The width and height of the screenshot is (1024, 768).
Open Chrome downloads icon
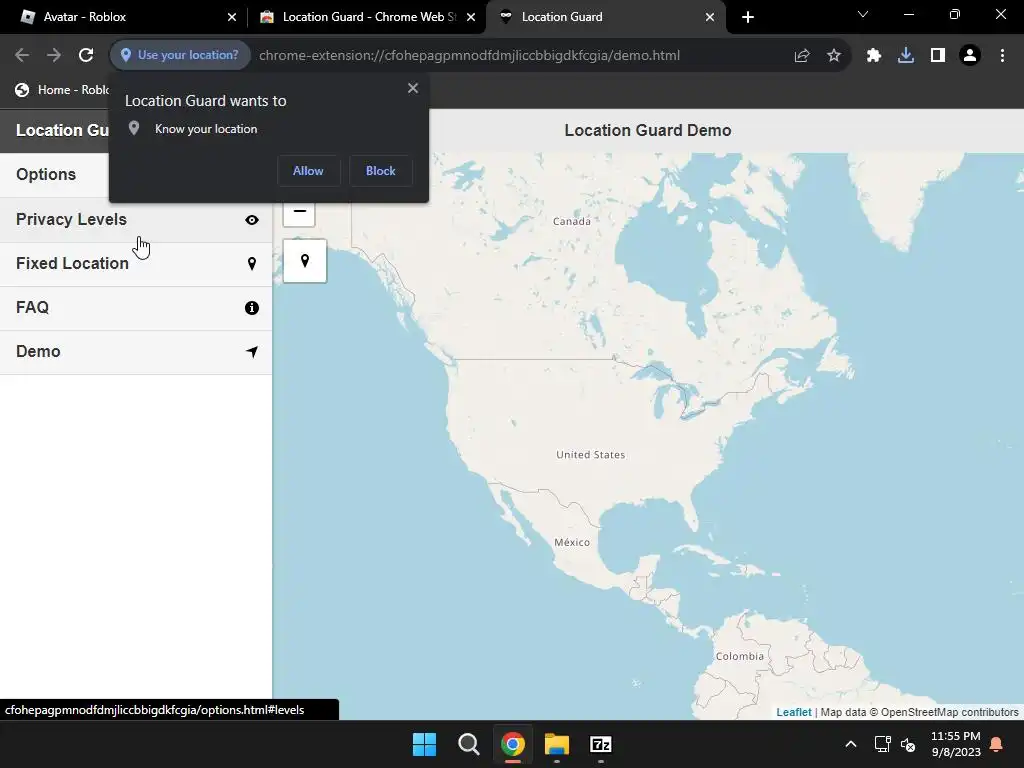pyautogui.click(x=906, y=56)
